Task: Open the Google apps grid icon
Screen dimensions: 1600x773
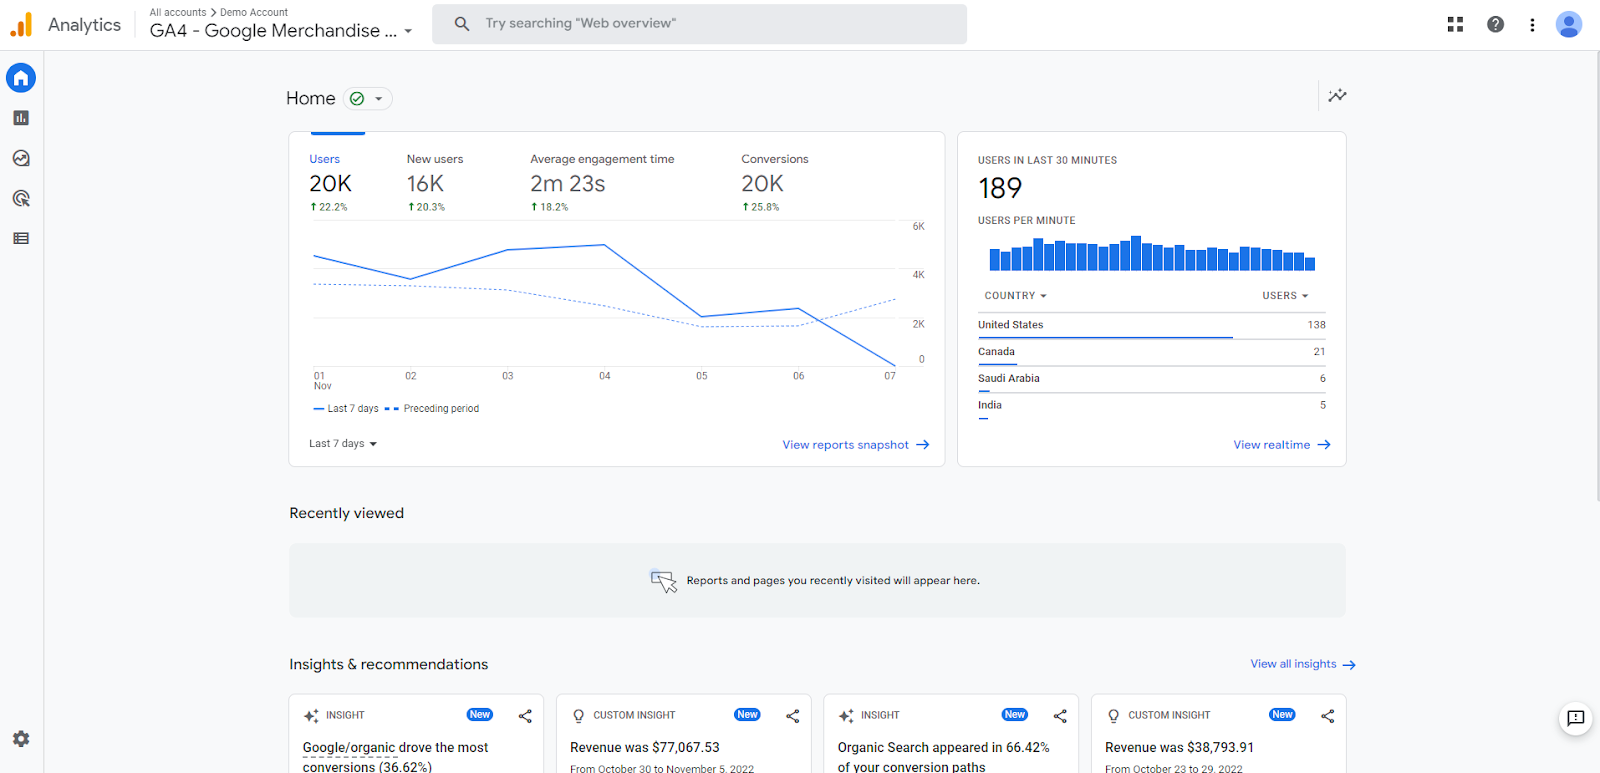Action: (x=1455, y=25)
